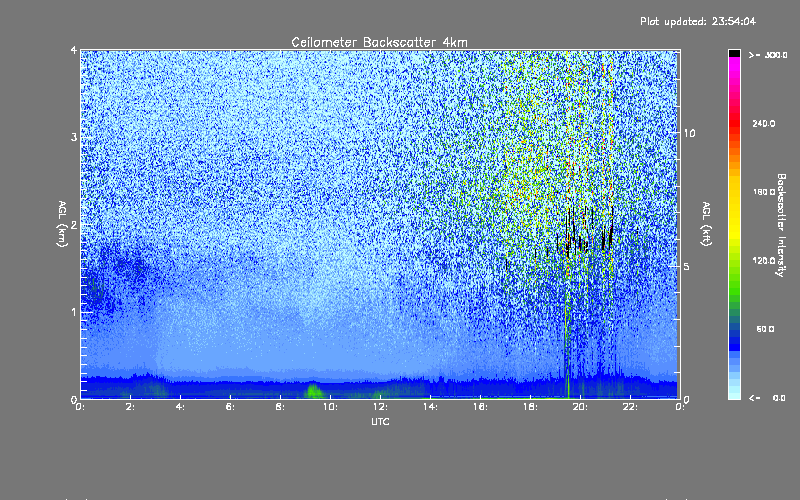This screenshot has width=800, height=500.
Task: Click the "240.0" colorbar value
Action: [x=764, y=123]
